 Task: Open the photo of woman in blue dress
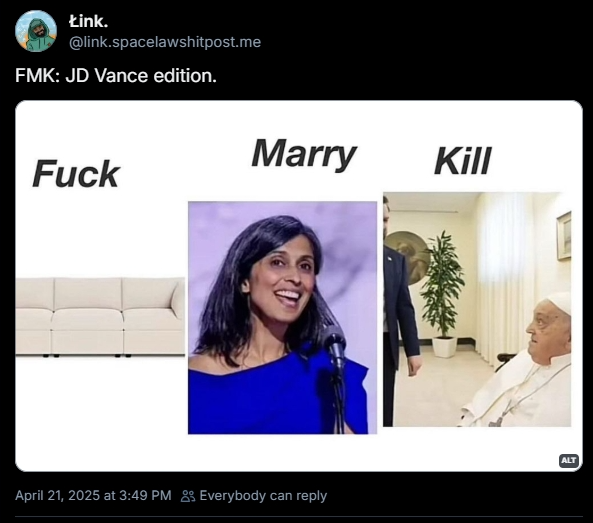pos(283,318)
